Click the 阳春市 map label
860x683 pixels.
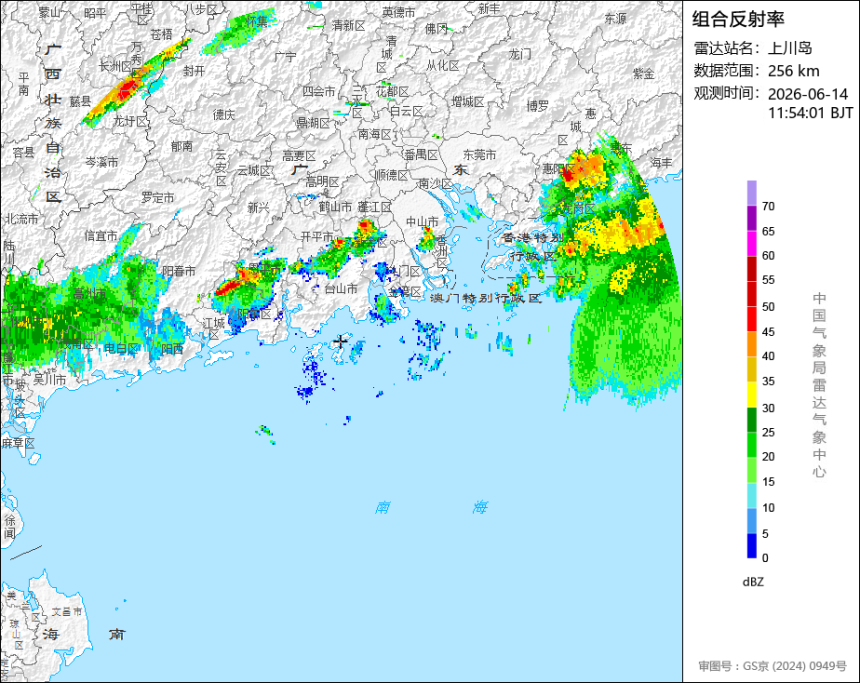tap(179, 271)
